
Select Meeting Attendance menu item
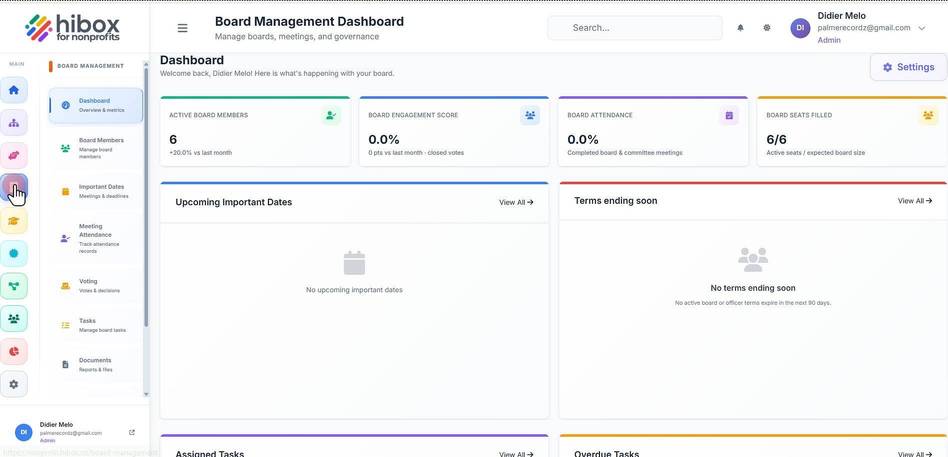click(x=96, y=238)
